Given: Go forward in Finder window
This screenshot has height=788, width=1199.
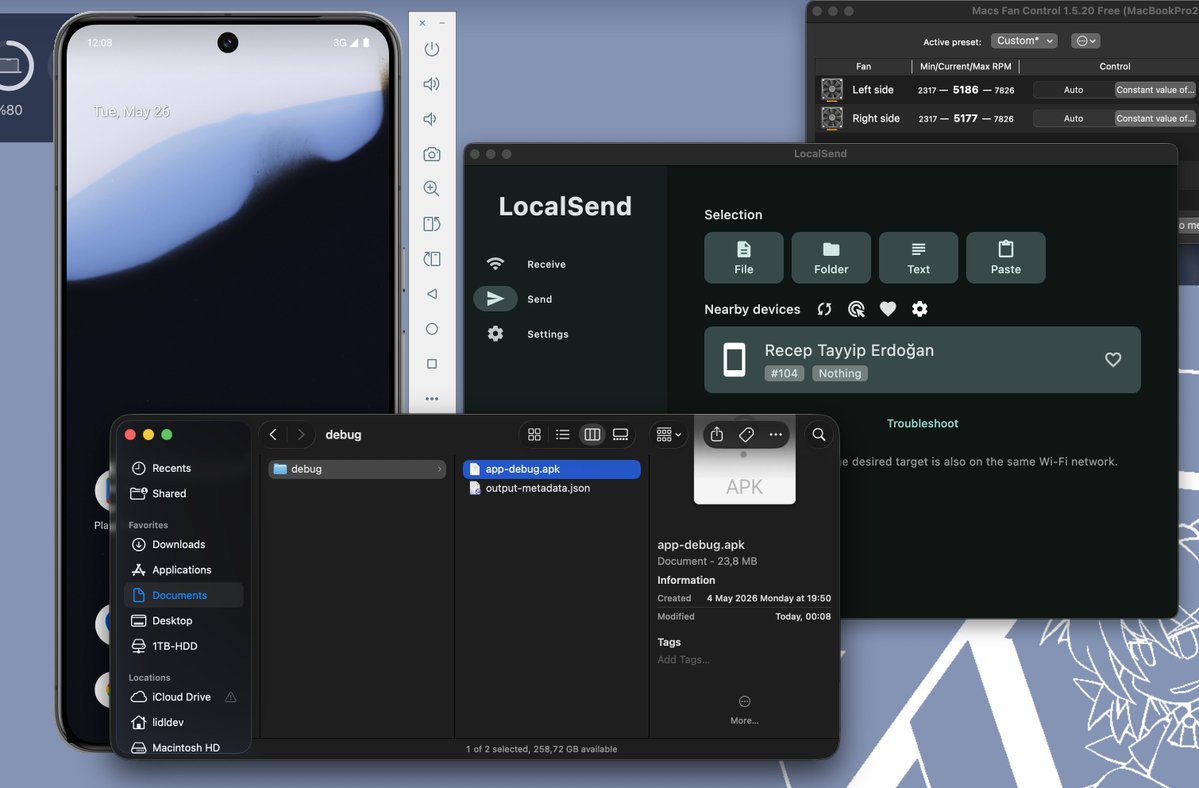Looking at the screenshot, I should pos(301,434).
